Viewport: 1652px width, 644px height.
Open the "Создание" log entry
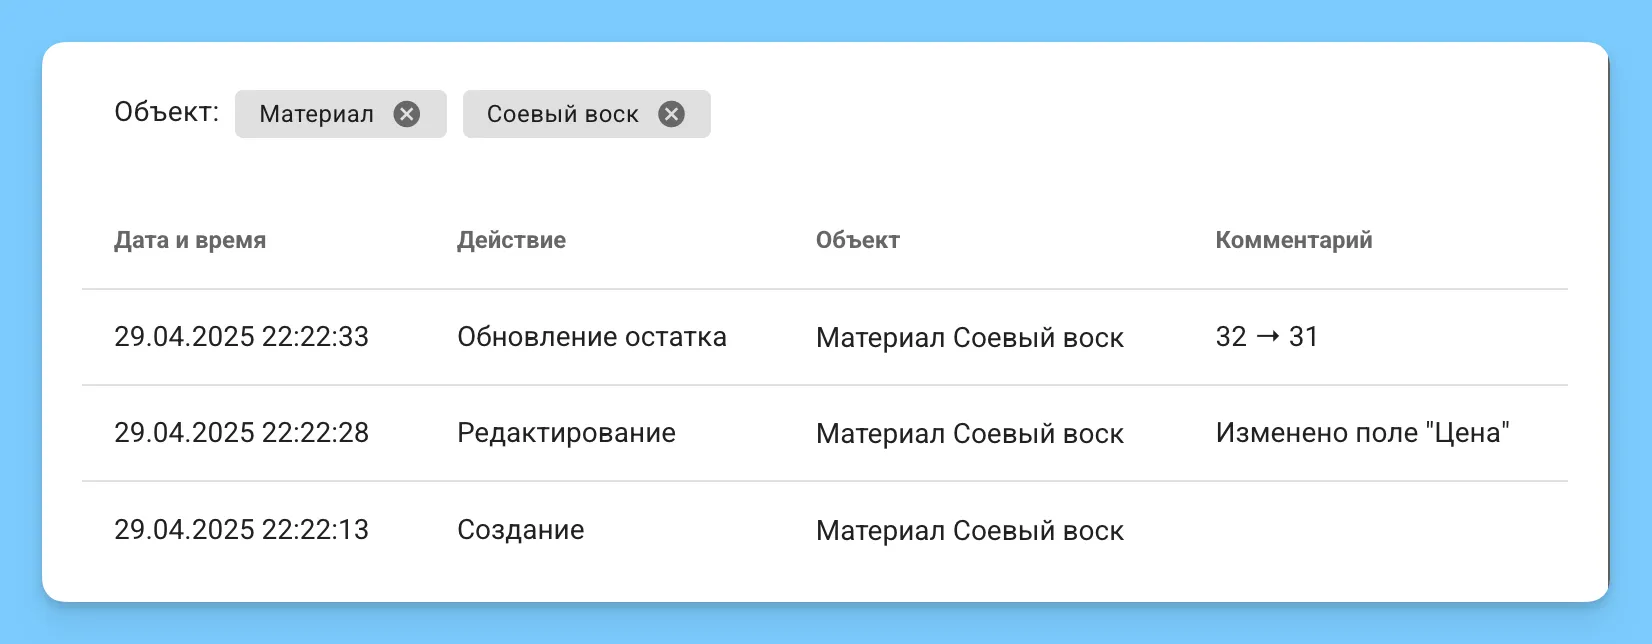(520, 530)
